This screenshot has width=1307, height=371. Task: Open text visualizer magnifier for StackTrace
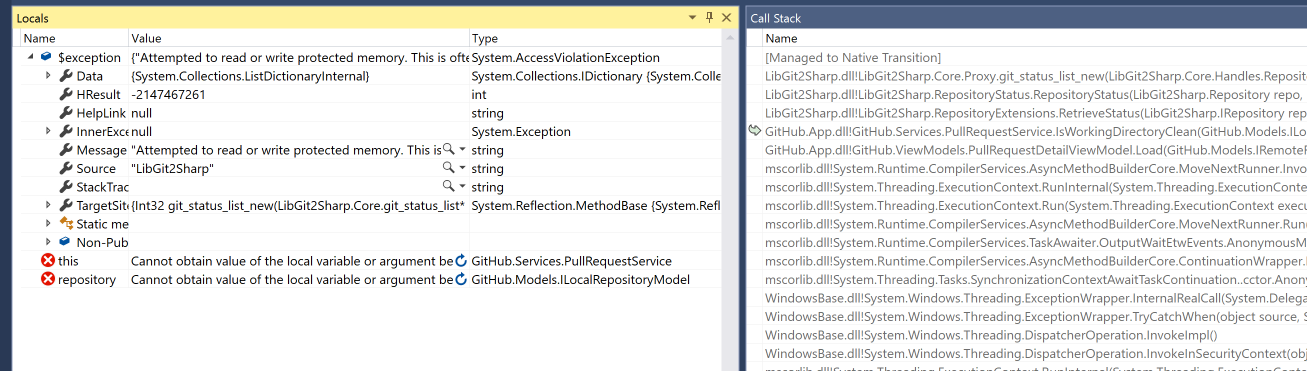(x=449, y=187)
